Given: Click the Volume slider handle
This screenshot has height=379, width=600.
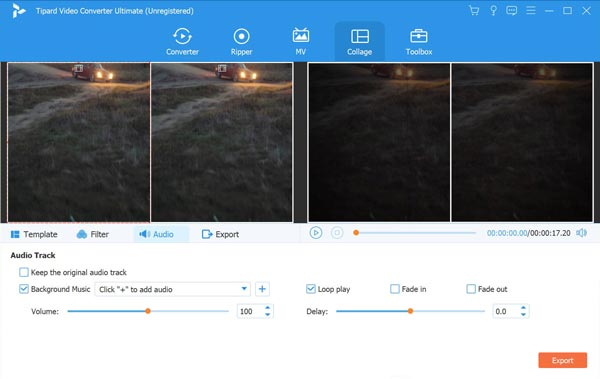Looking at the screenshot, I should 148,311.
